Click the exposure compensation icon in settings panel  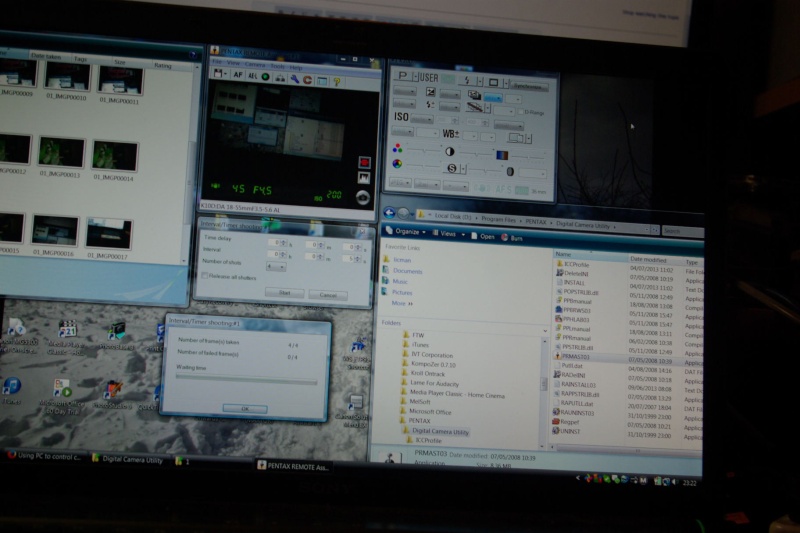(x=430, y=92)
